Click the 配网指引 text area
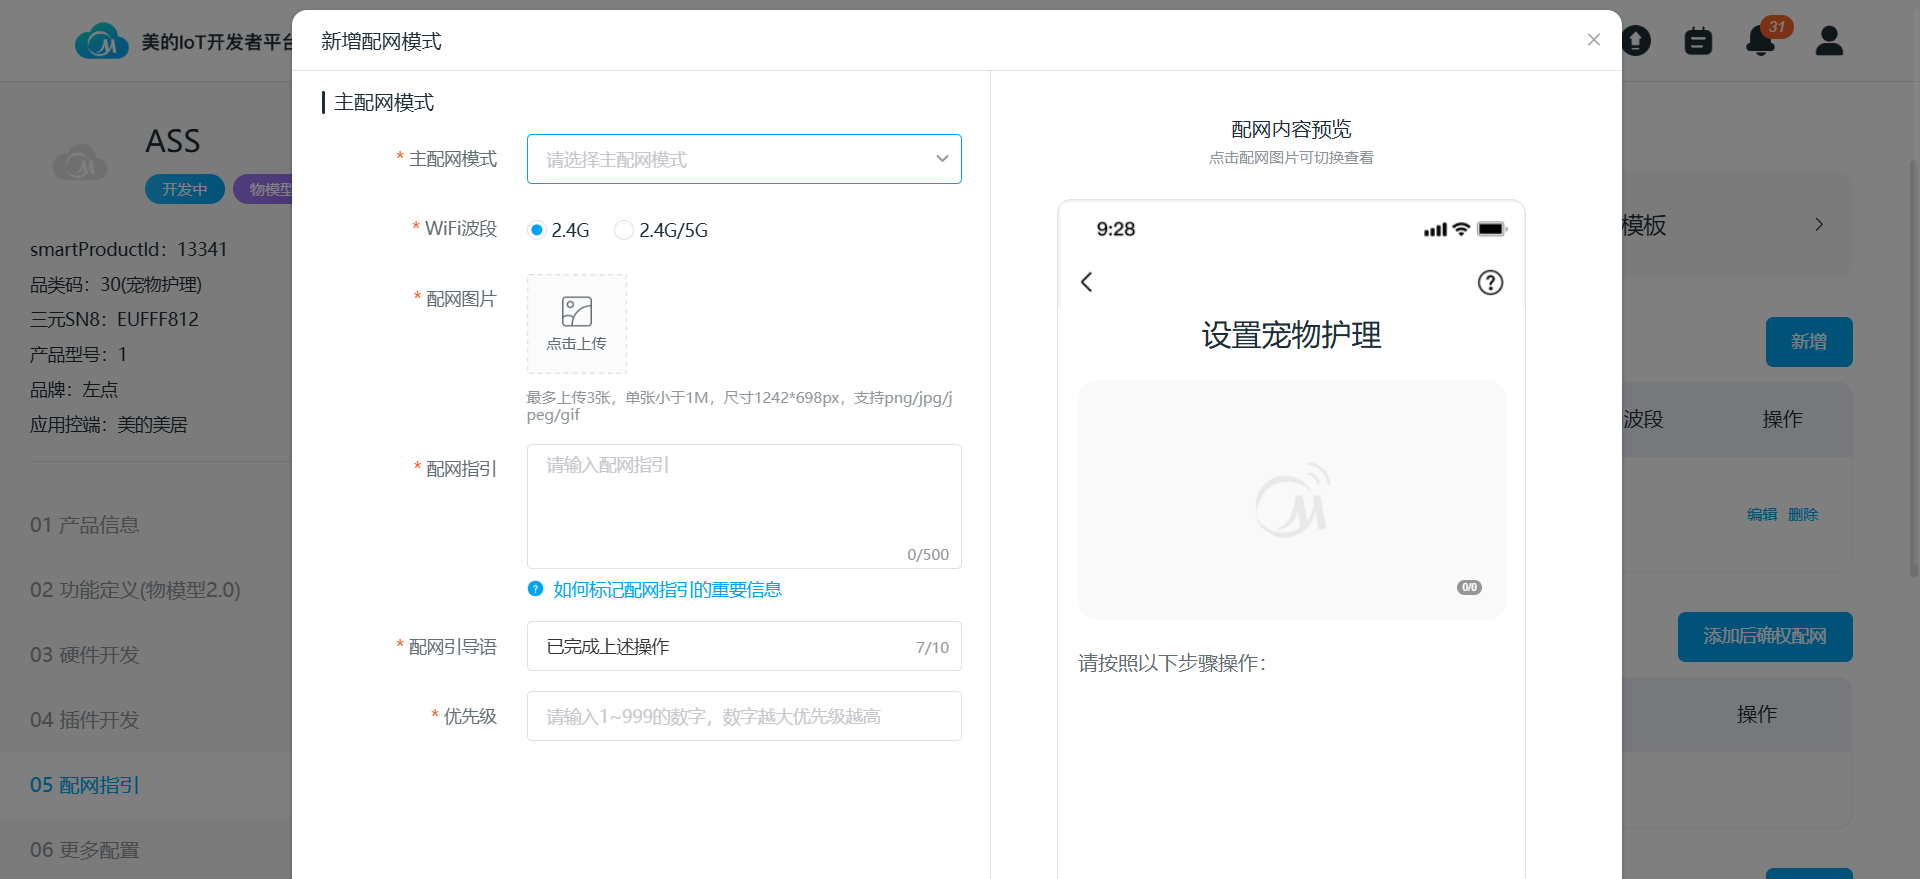 (x=743, y=505)
